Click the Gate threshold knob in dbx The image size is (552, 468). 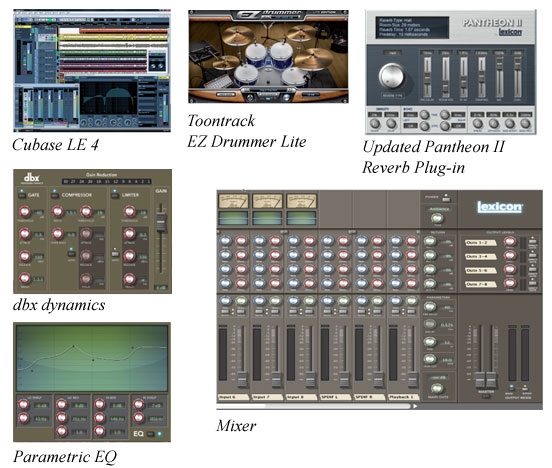[25, 212]
